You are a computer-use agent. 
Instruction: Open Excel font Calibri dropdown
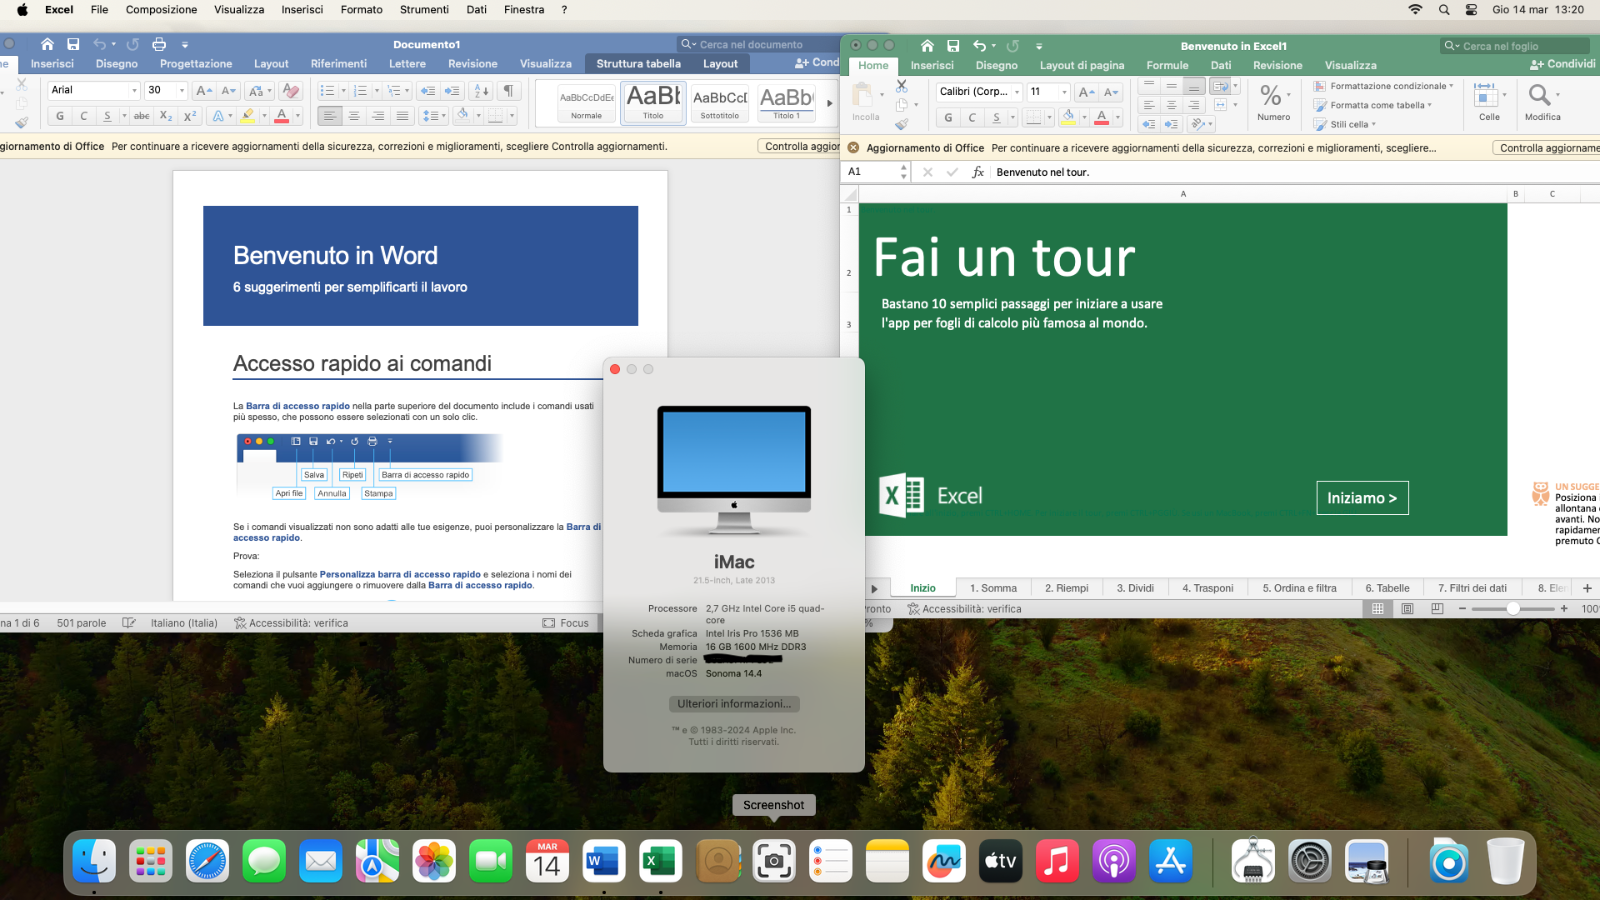(x=1017, y=92)
